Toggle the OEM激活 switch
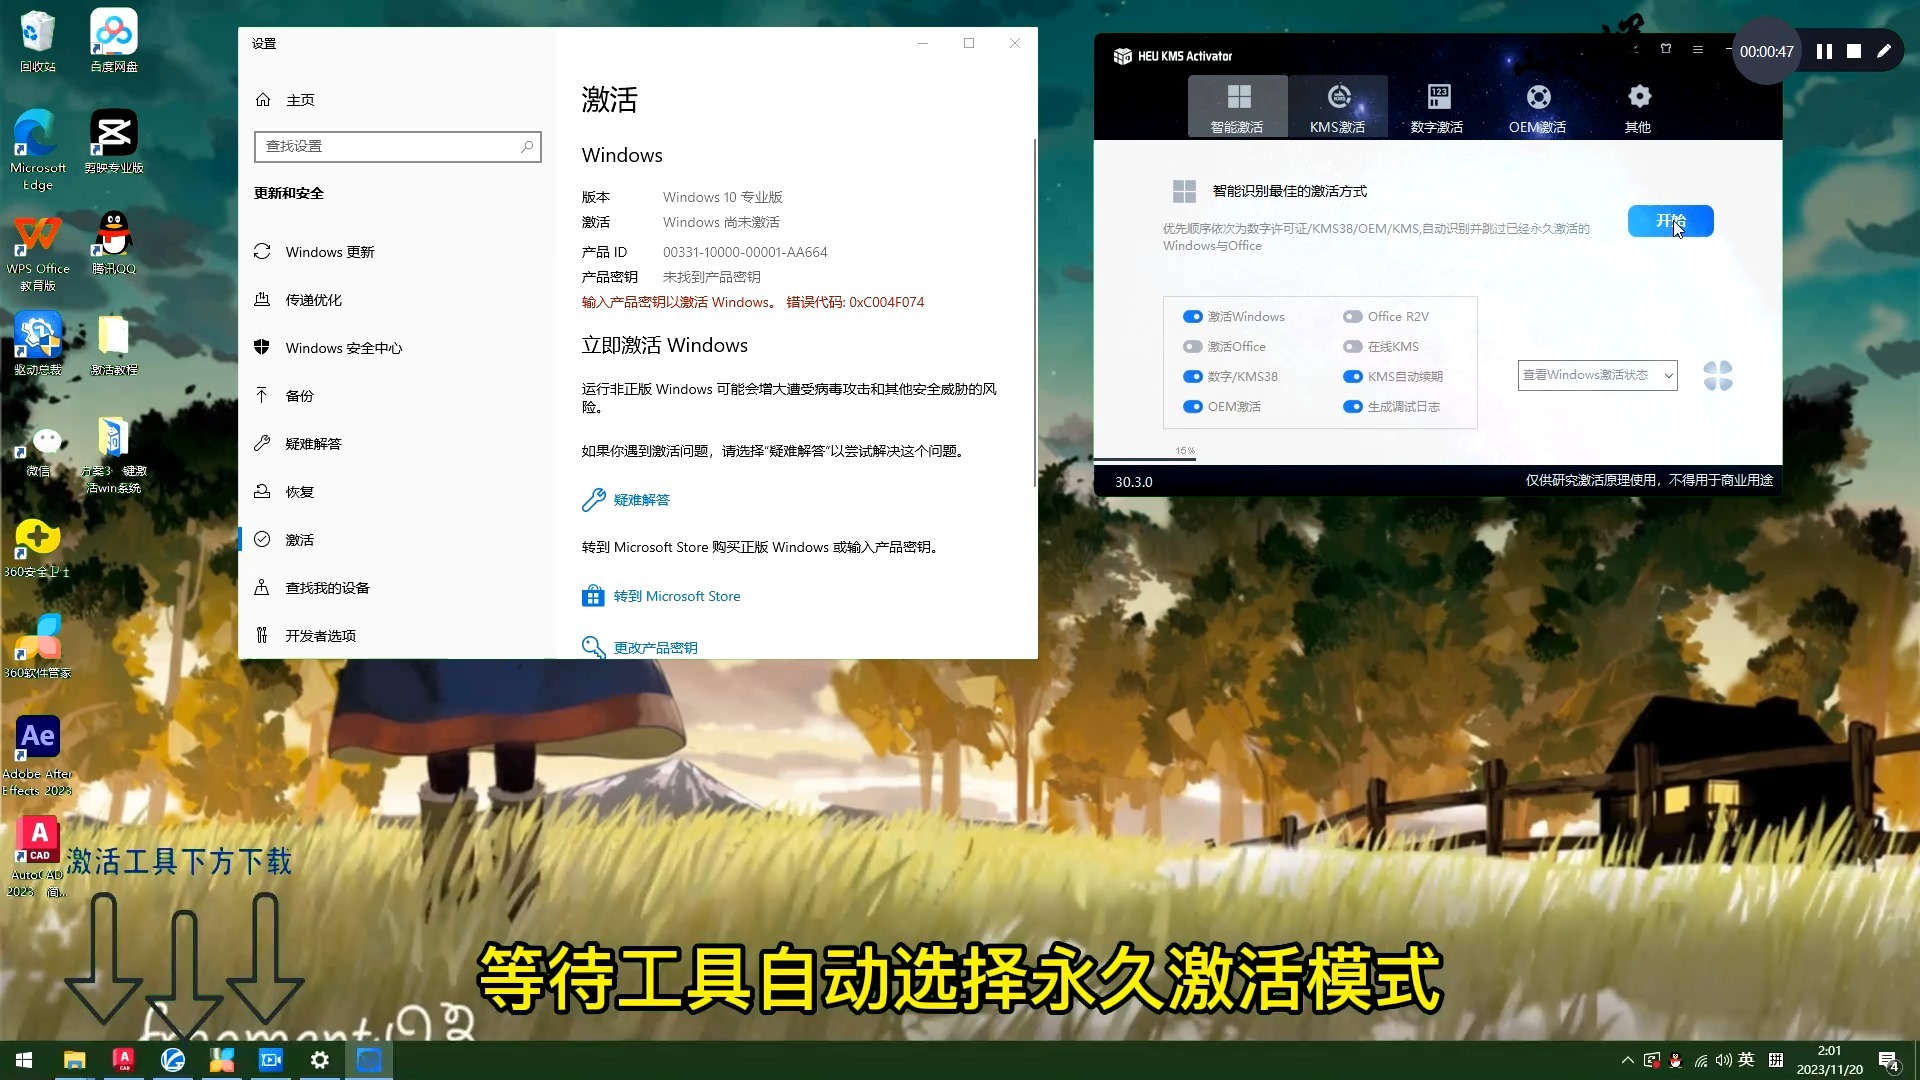This screenshot has height=1080, width=1920. [x=1192, y=407]
